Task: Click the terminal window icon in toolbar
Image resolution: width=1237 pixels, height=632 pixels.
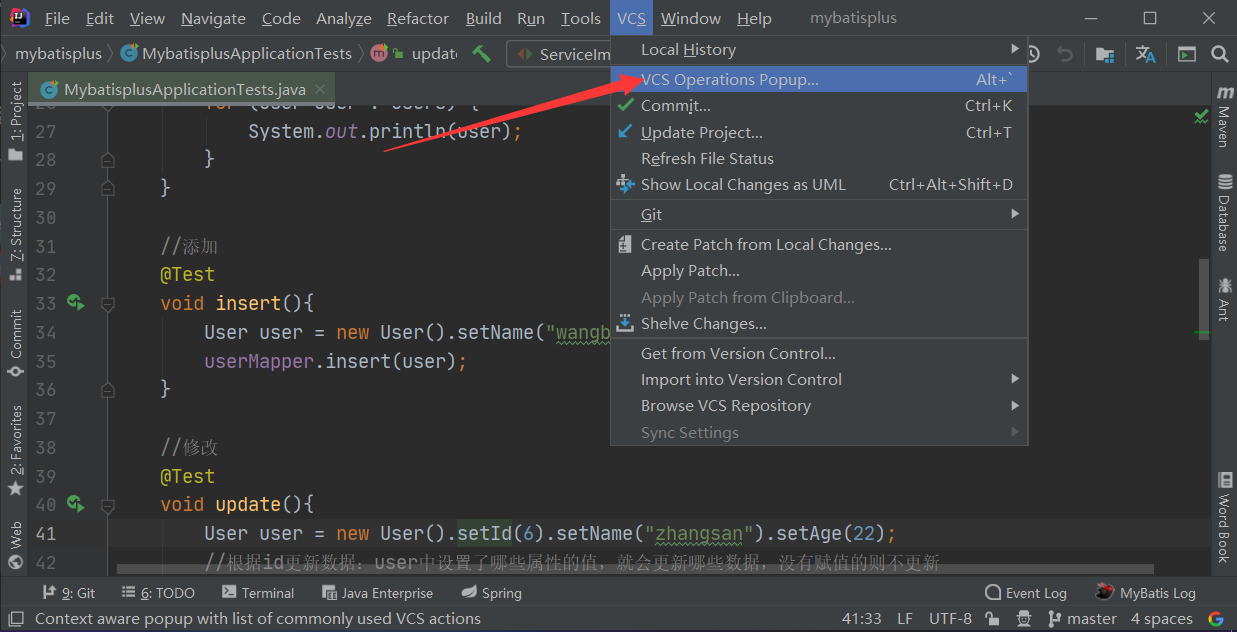Action: [1187, 54]
